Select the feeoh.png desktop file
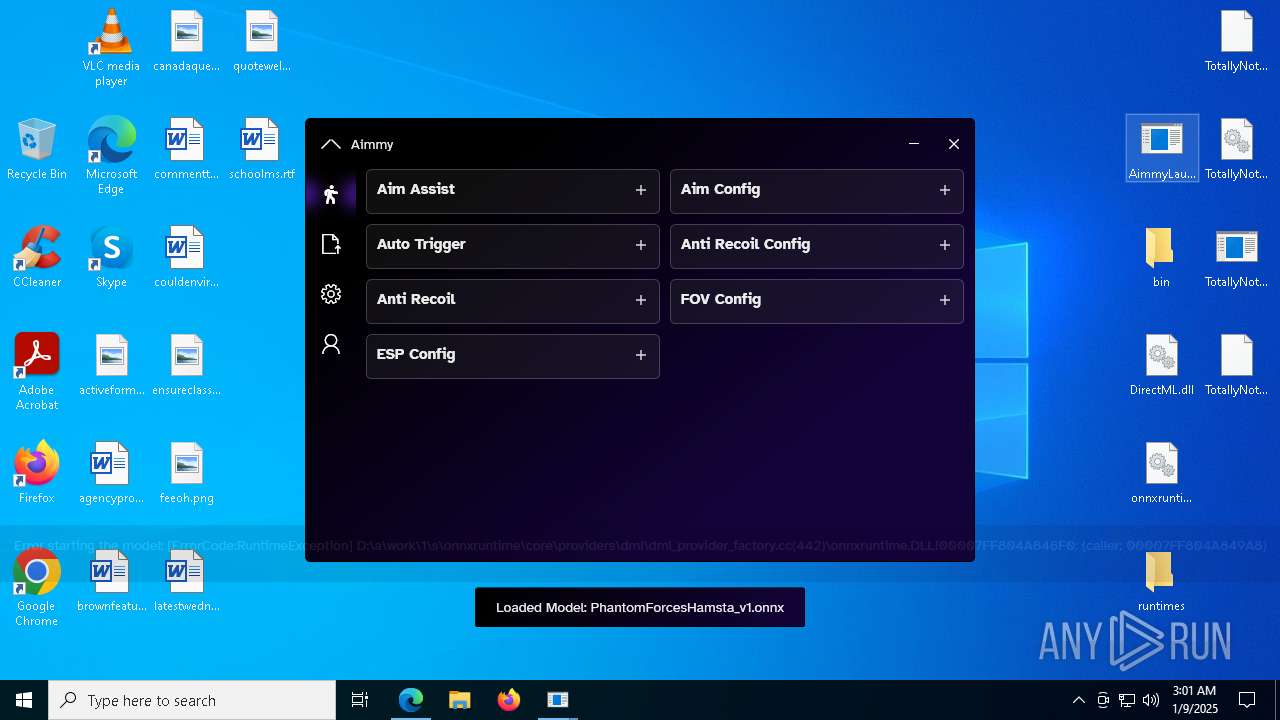1280x720 pixels. tap(186, 473)
